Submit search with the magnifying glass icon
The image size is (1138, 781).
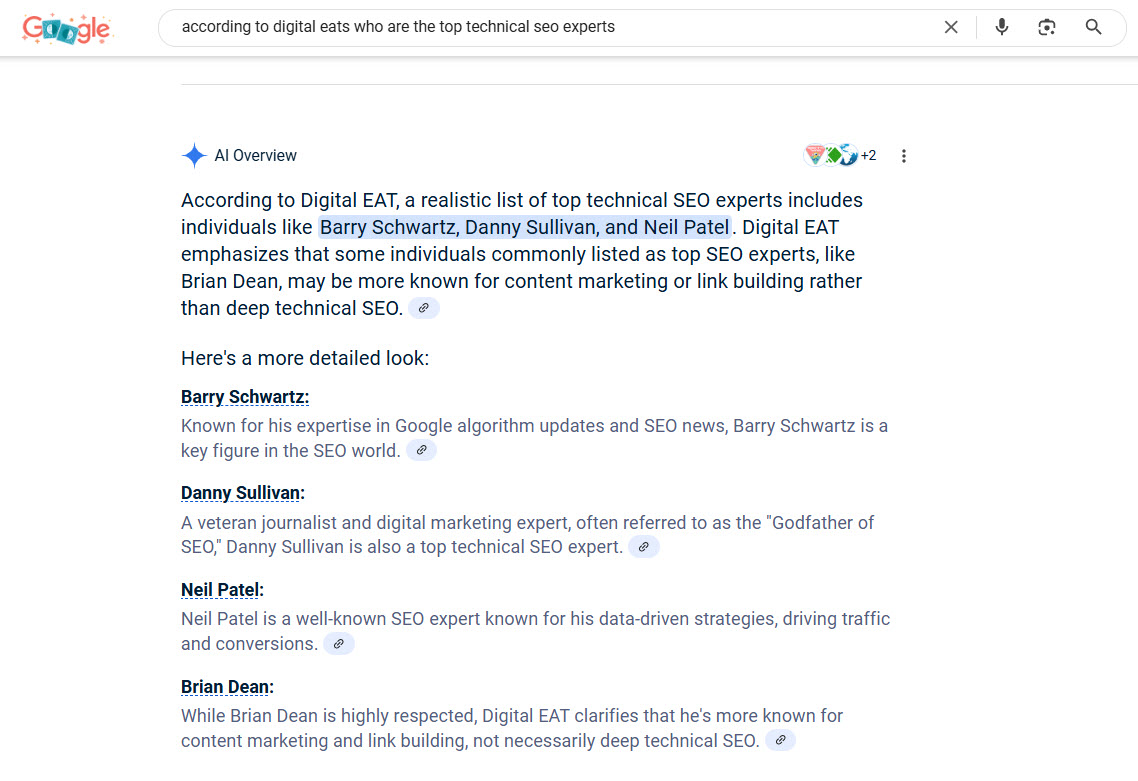click(1093, 28)
